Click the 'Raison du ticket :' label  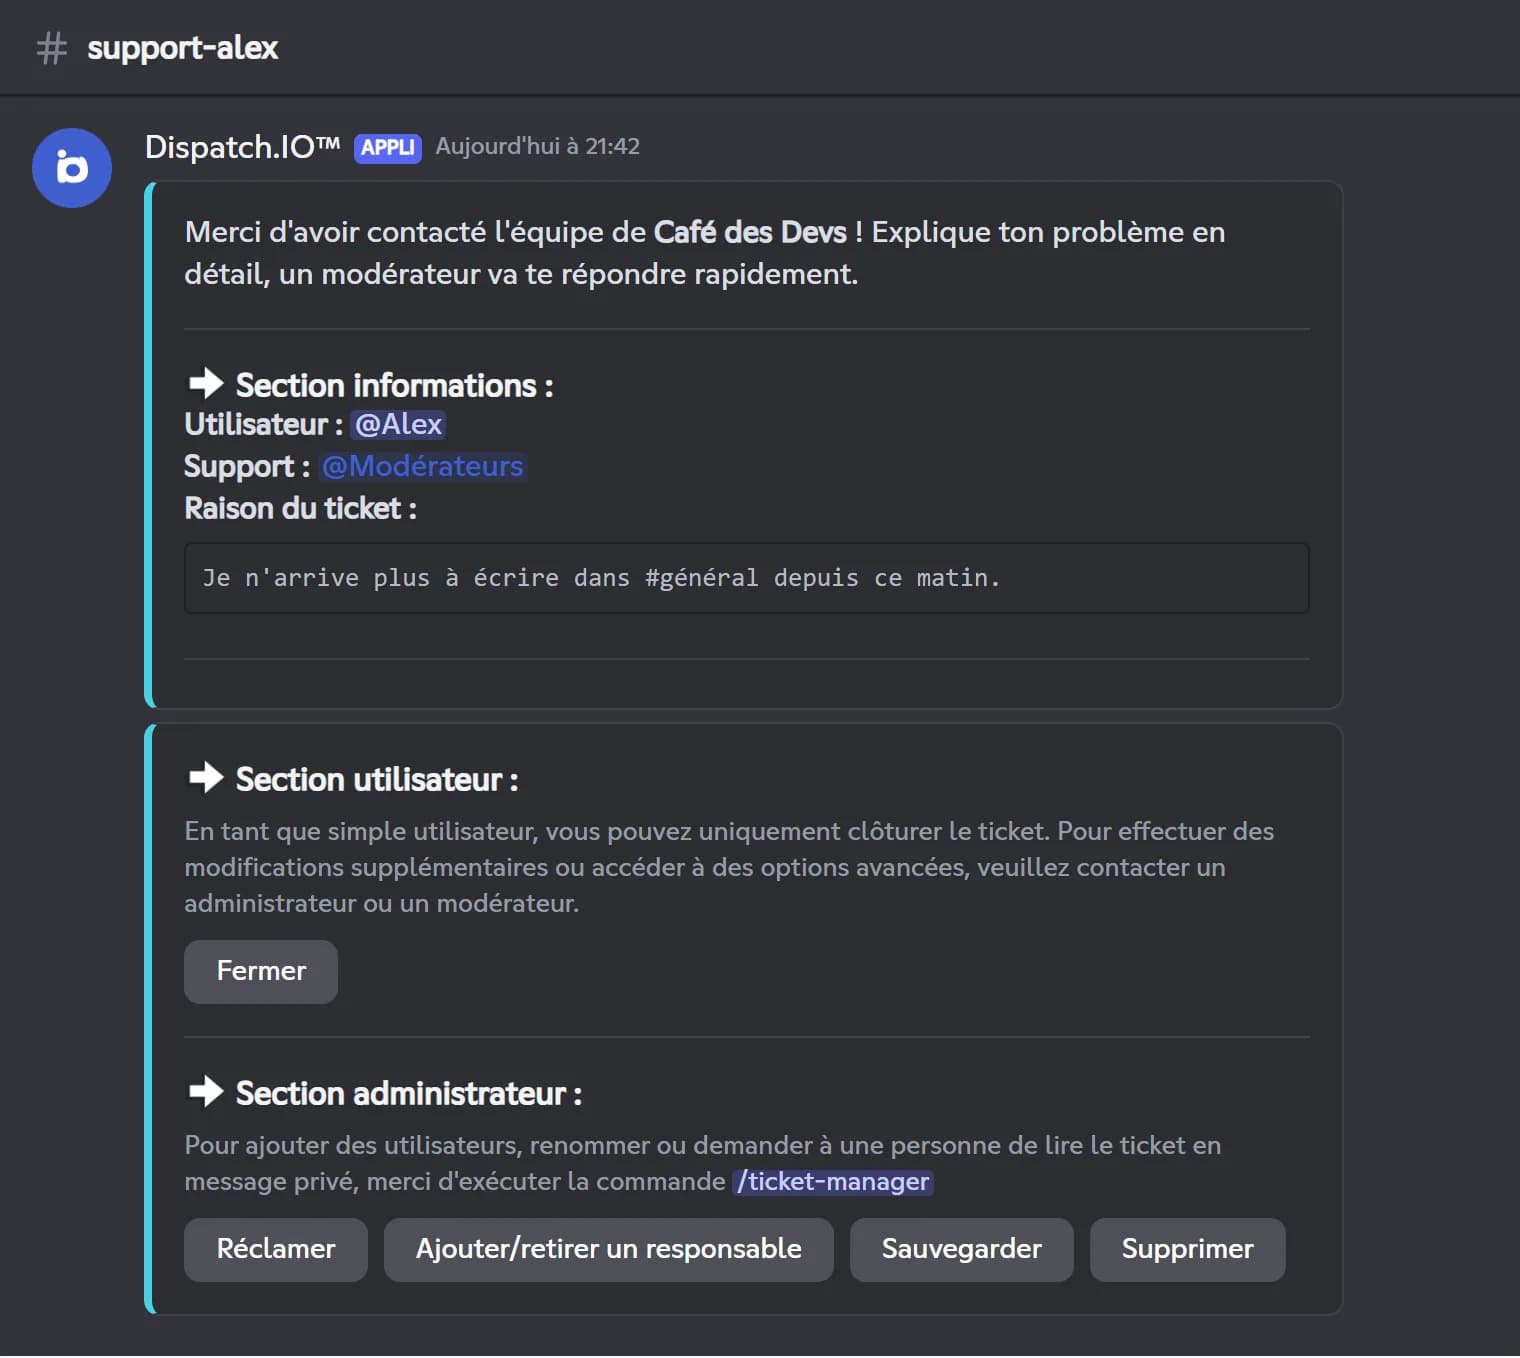300,508
